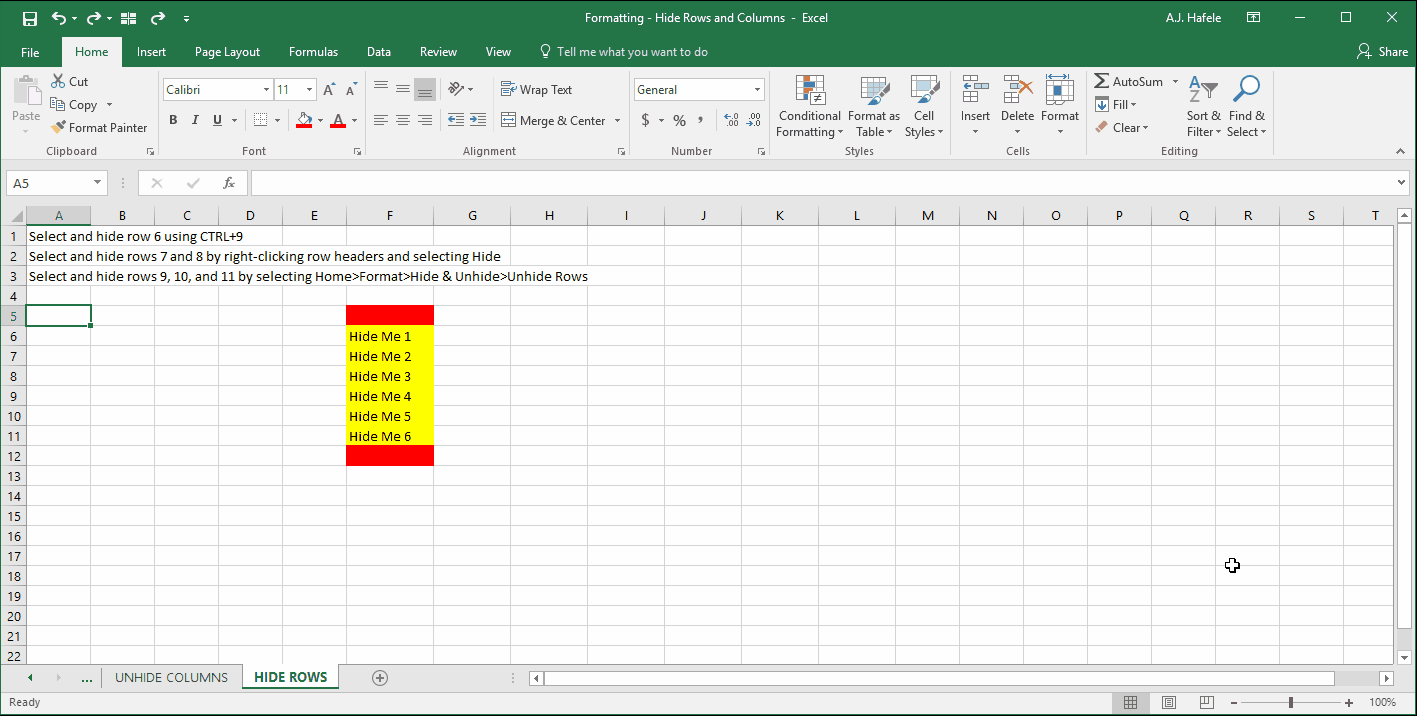
Task: Click the zoom slider handle
Action: click(x=1291, y=703)
